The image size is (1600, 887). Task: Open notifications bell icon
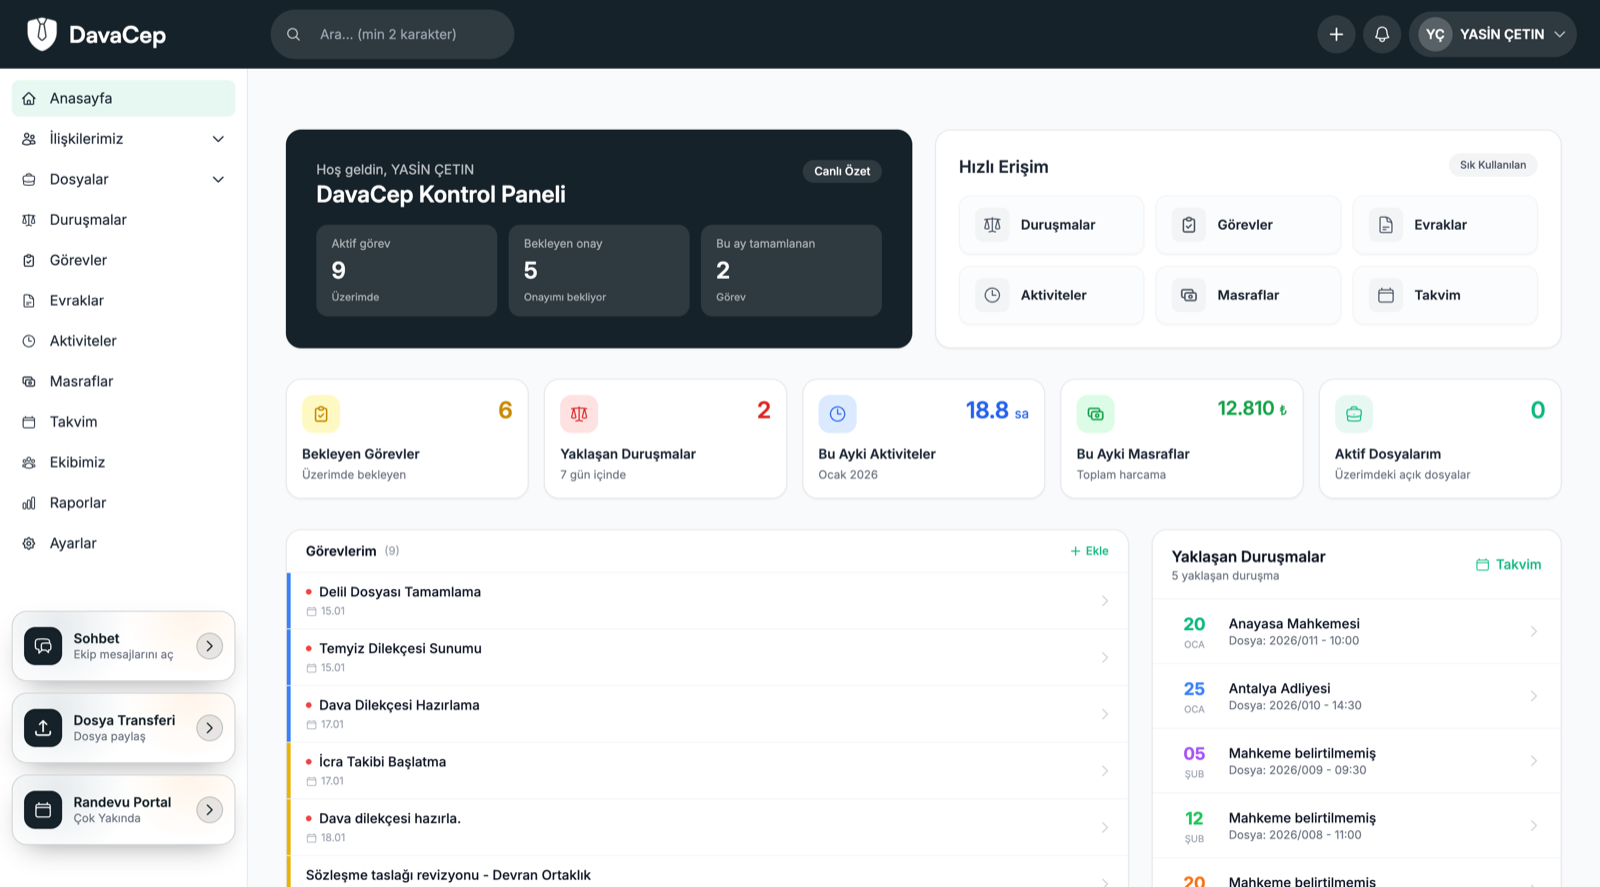tap(1382, 34)
